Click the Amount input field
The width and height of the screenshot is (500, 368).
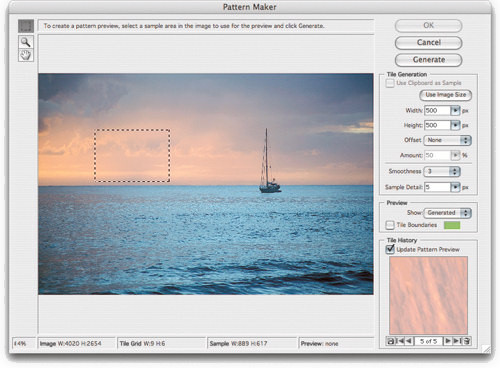[x=437, y=155]
